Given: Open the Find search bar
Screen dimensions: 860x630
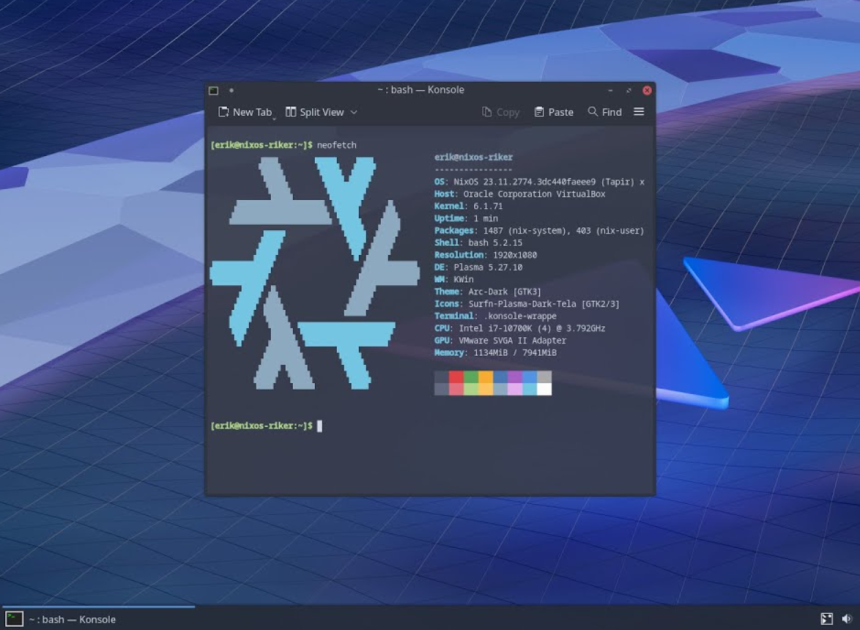Looking at the screenshot, I should pos(604,112).
